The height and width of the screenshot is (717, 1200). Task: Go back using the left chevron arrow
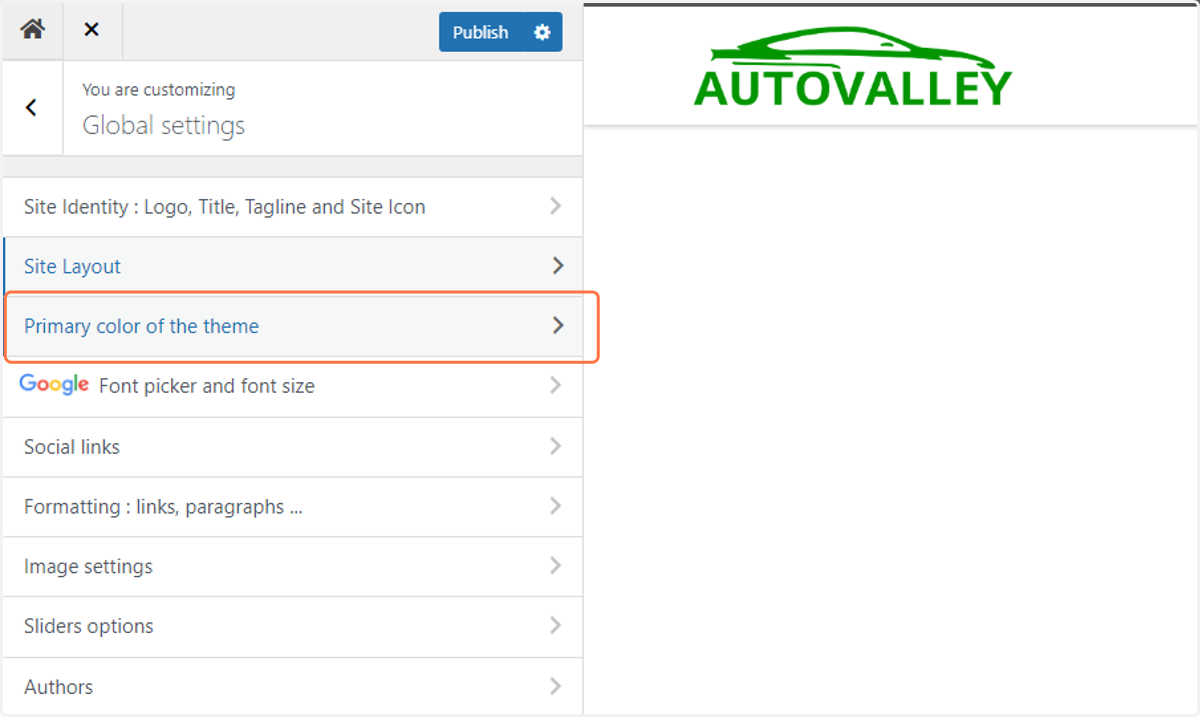pos(32,107)
